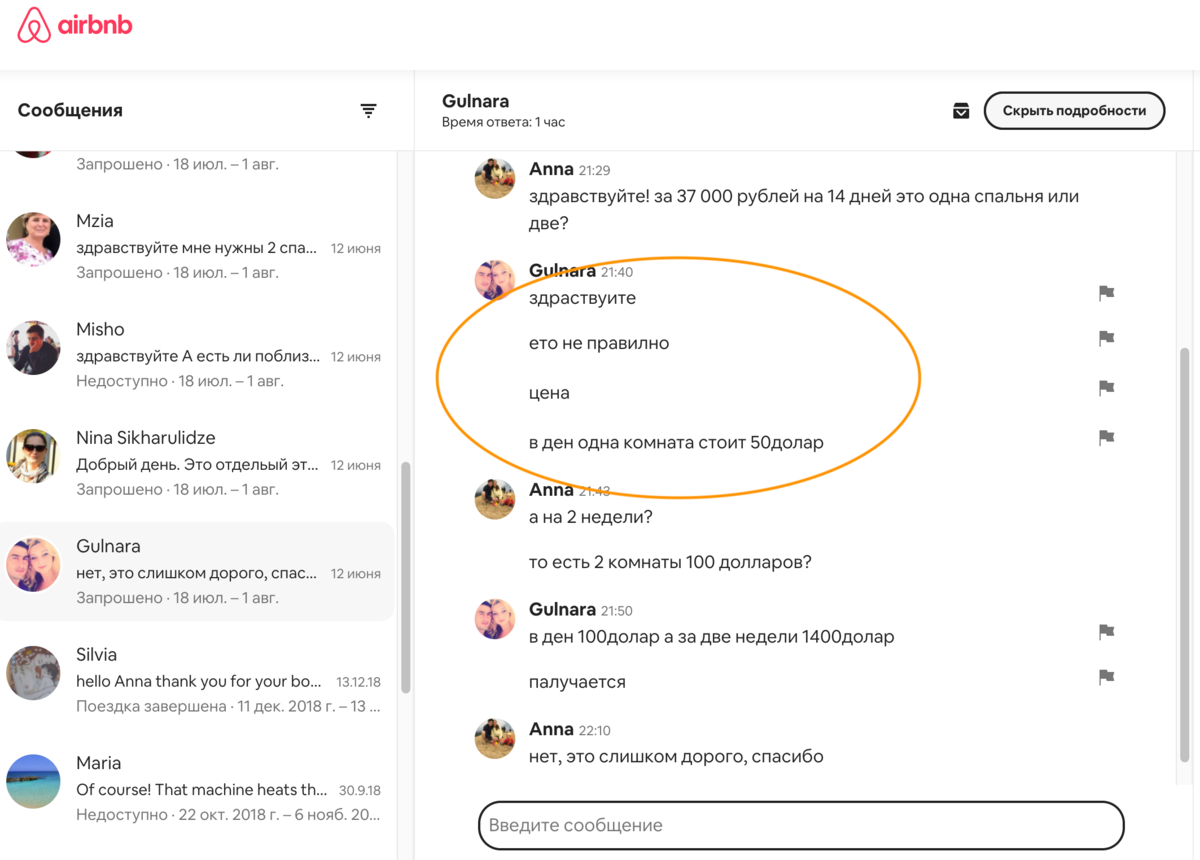Open the Mzia conversation
The image size is (1200, 860).
click(197, 246)
